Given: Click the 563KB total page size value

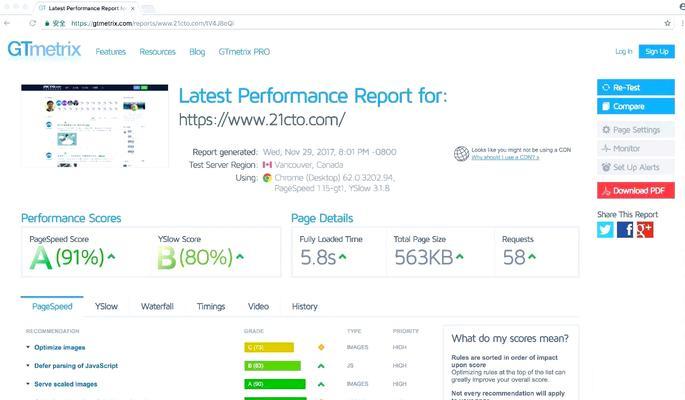Looking at the screenshot, I should (423, 257).
